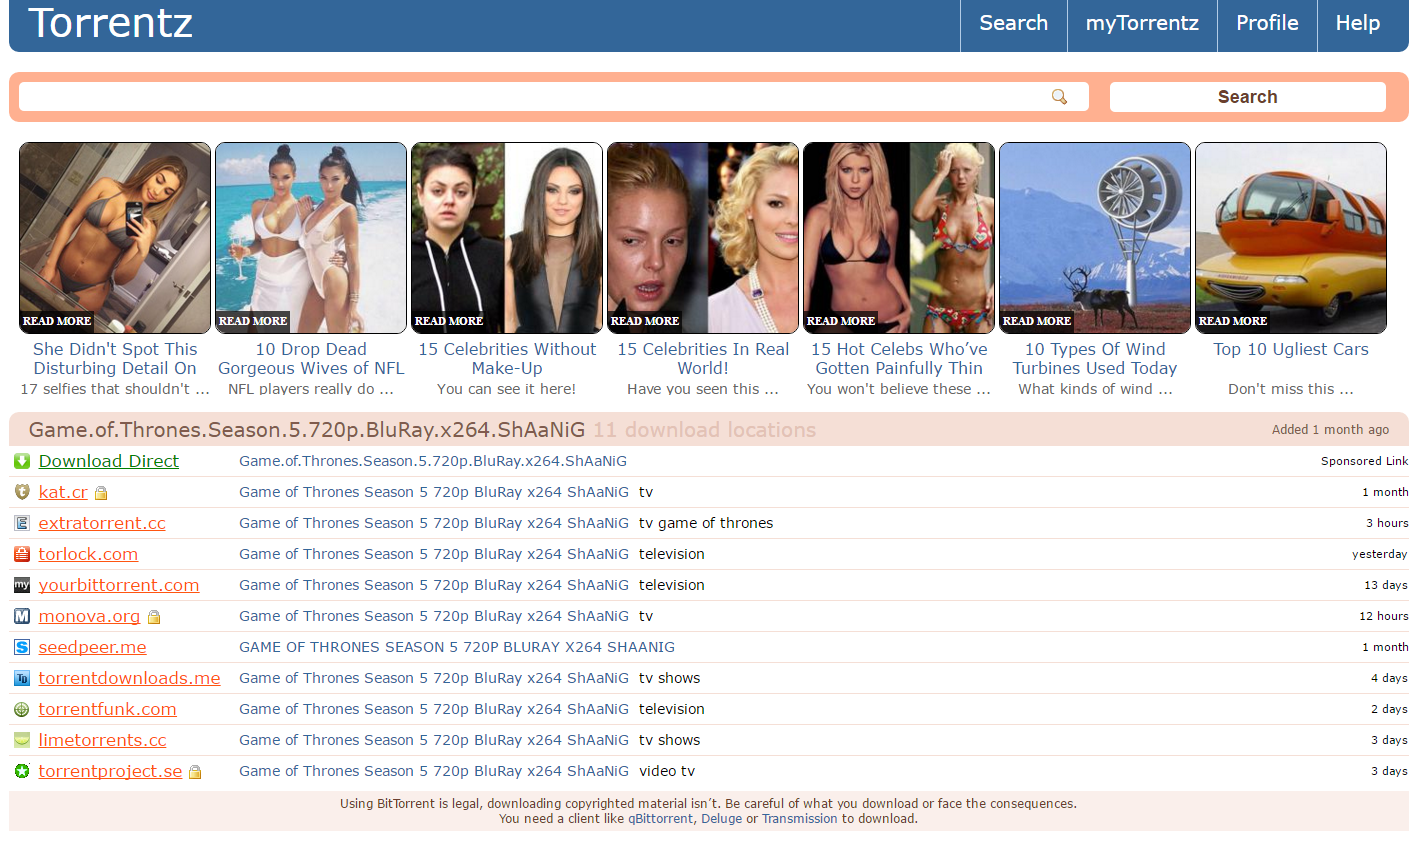Click the torlock.com site favicon
Viewport: 1417px width, 841px height.
tap(22, 554)
